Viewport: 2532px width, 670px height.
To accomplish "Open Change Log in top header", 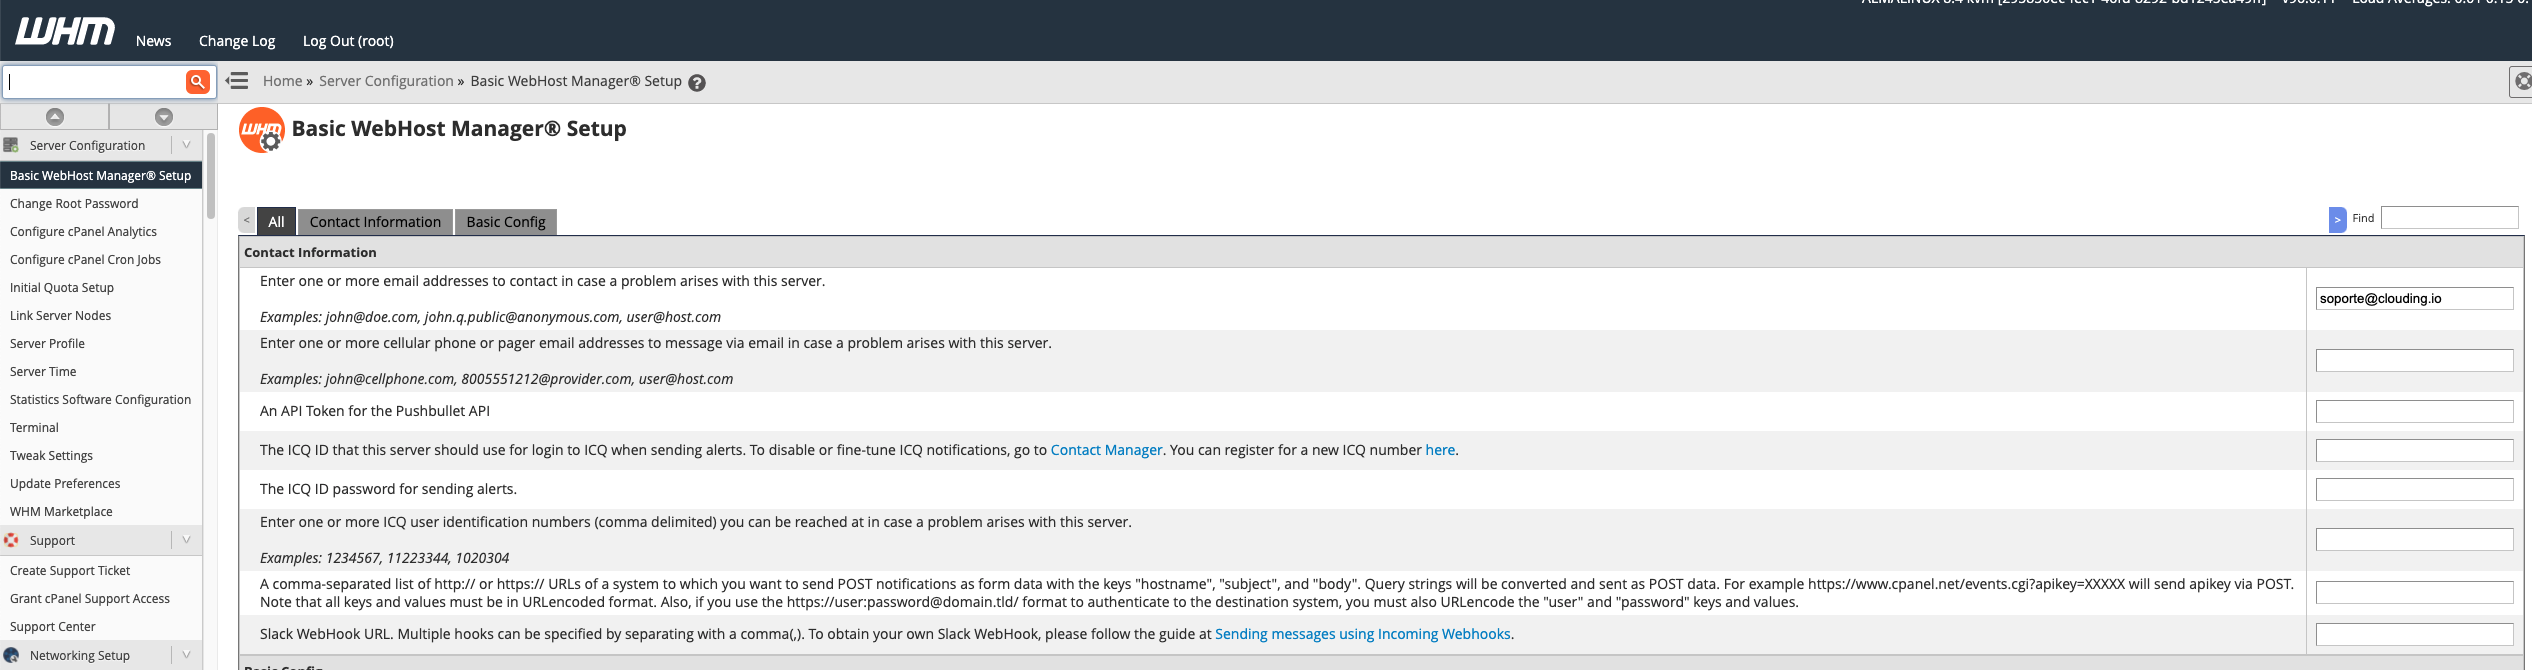I will pyautogui.click(x=237, y=41).
